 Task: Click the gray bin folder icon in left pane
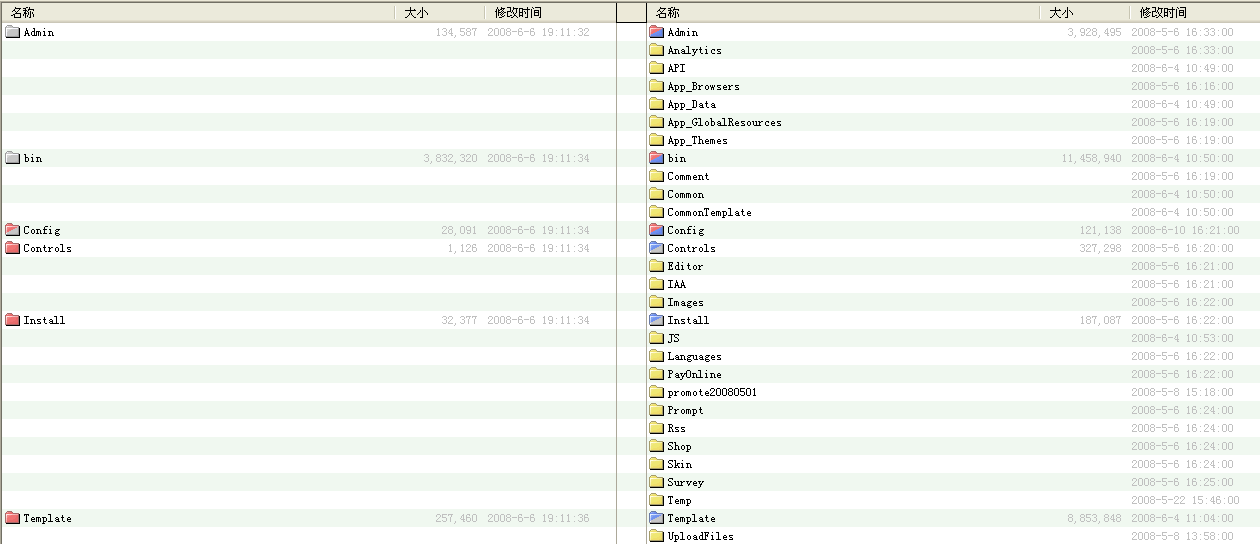(12, 158)
